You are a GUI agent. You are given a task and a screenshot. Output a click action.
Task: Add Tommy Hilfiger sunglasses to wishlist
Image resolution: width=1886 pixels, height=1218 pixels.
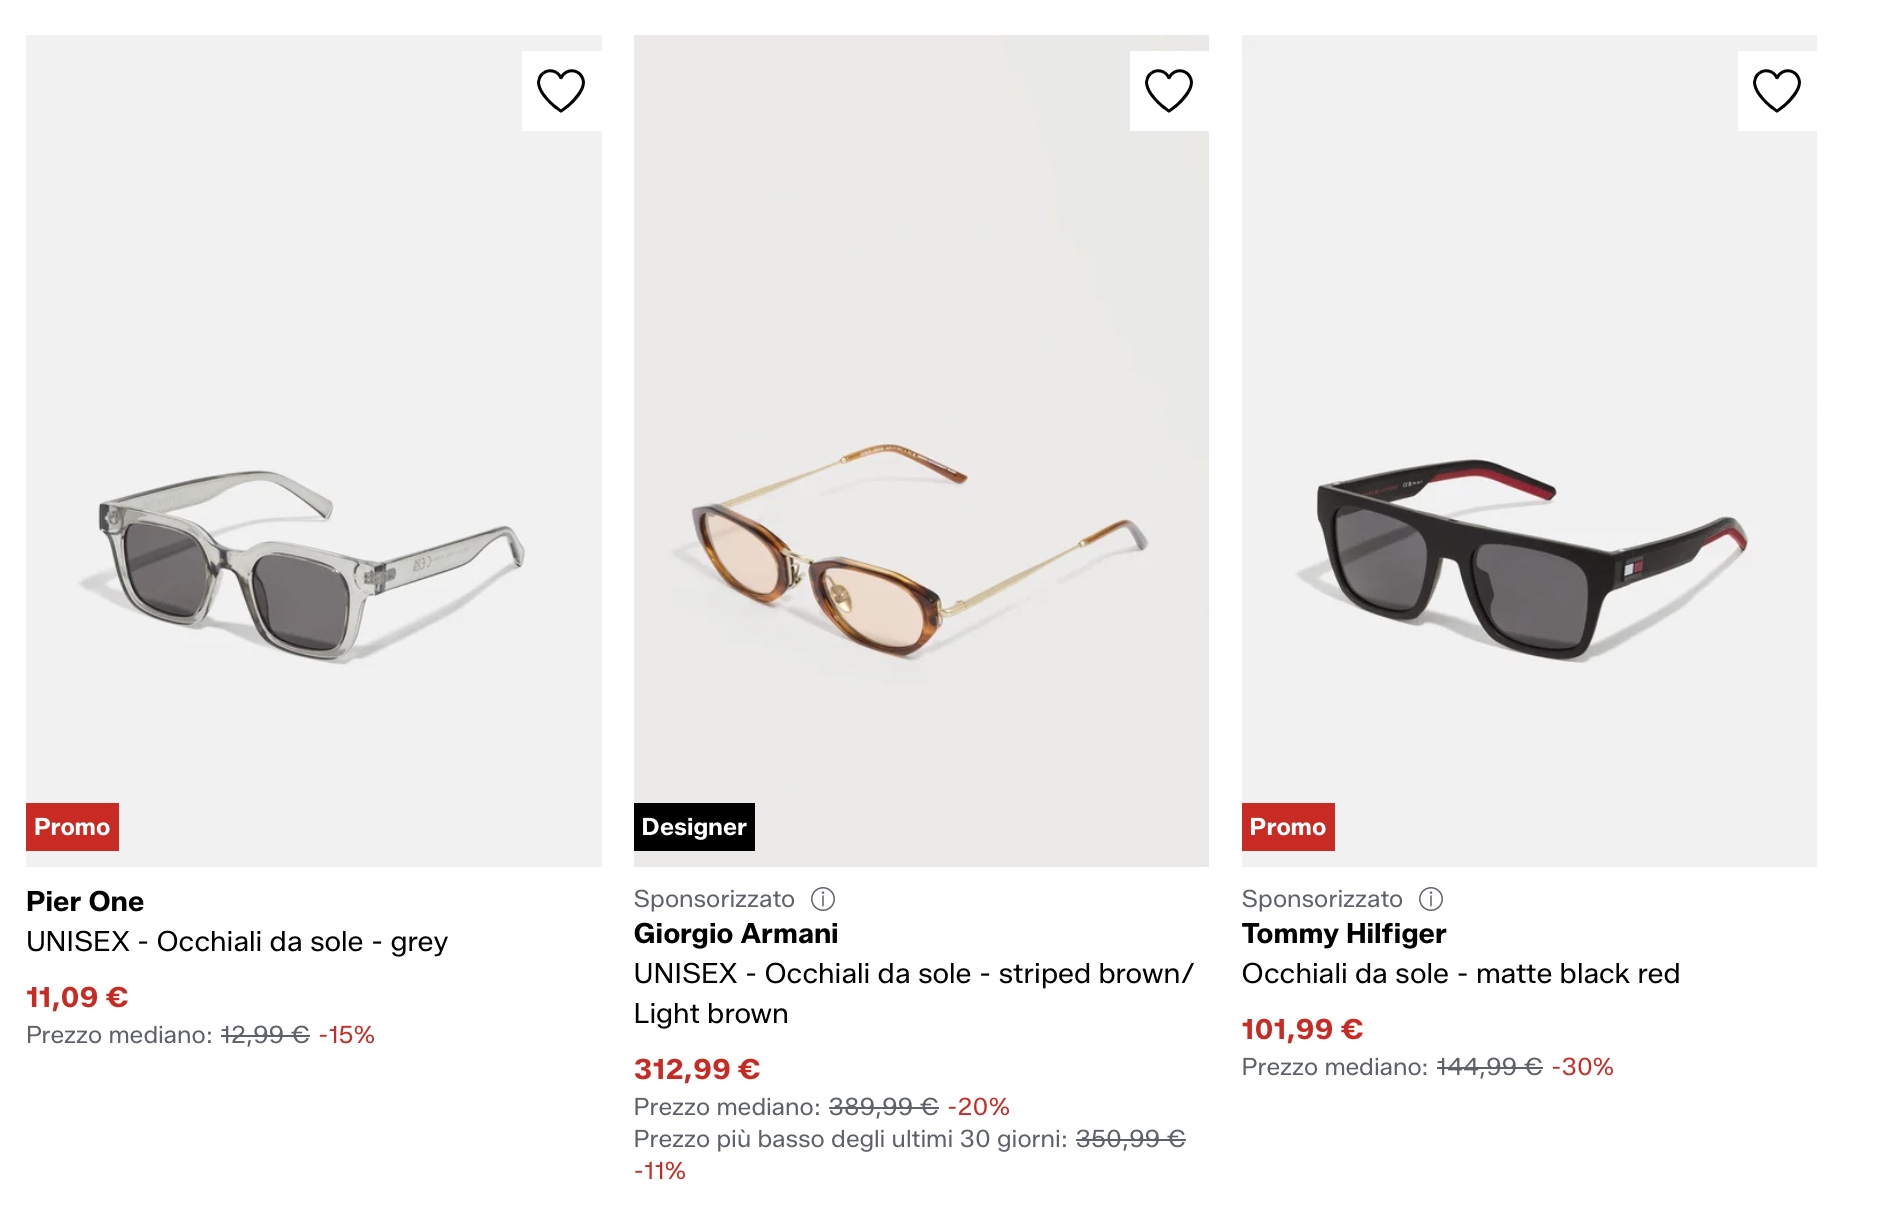1777,91
